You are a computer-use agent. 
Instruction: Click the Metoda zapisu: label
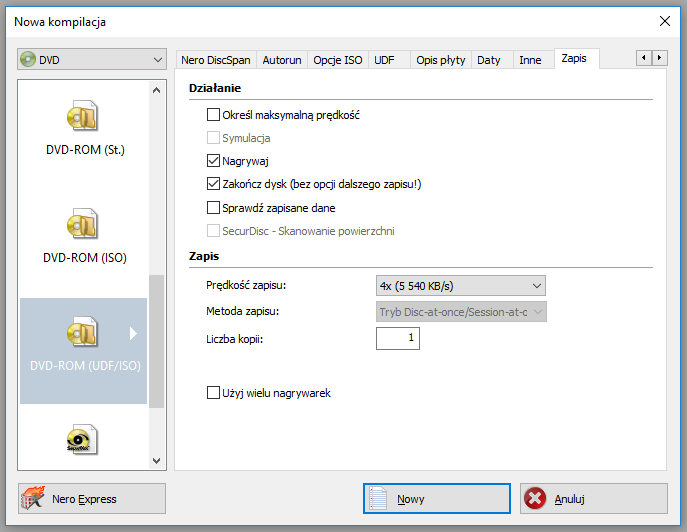click(x=242, y=311)
